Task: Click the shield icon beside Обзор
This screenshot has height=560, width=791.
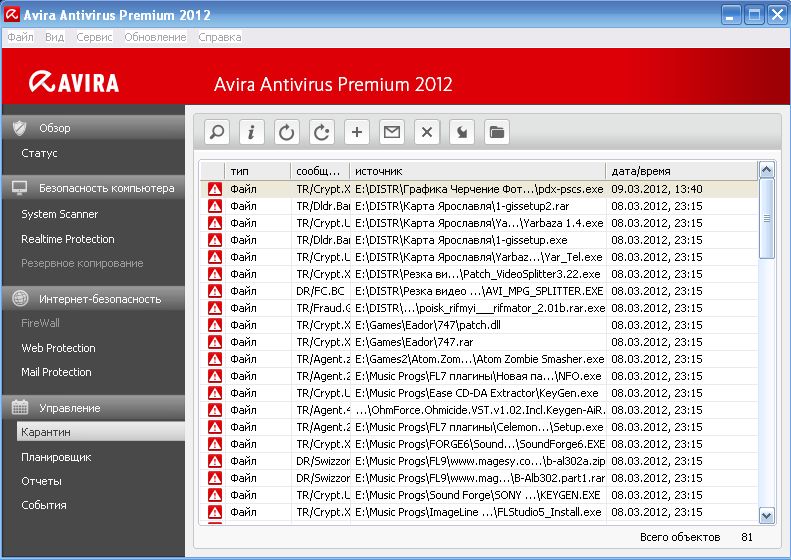Action: coord(20,128)
